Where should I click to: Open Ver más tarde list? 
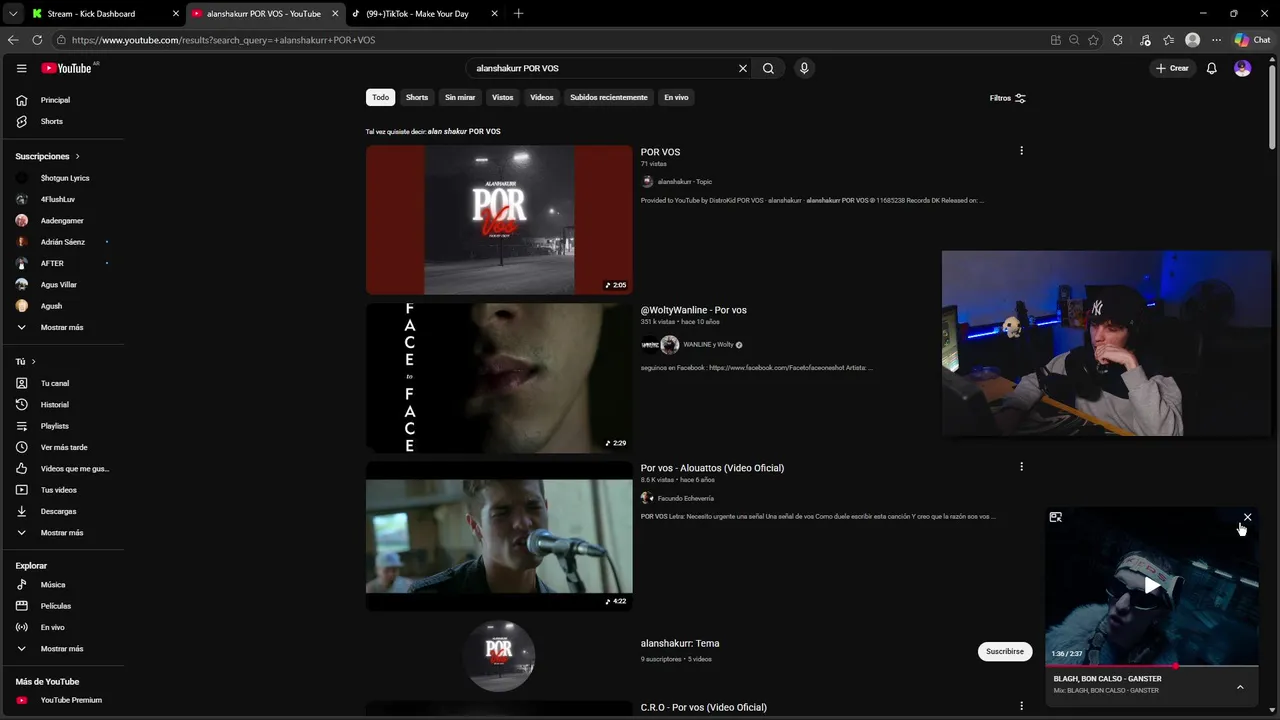pos(62,447)
